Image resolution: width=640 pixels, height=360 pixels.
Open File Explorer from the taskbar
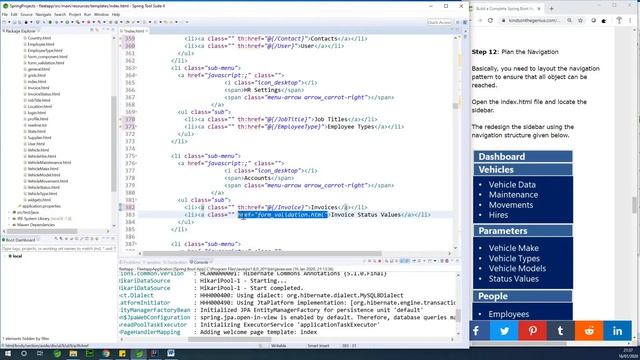(73, 353)
